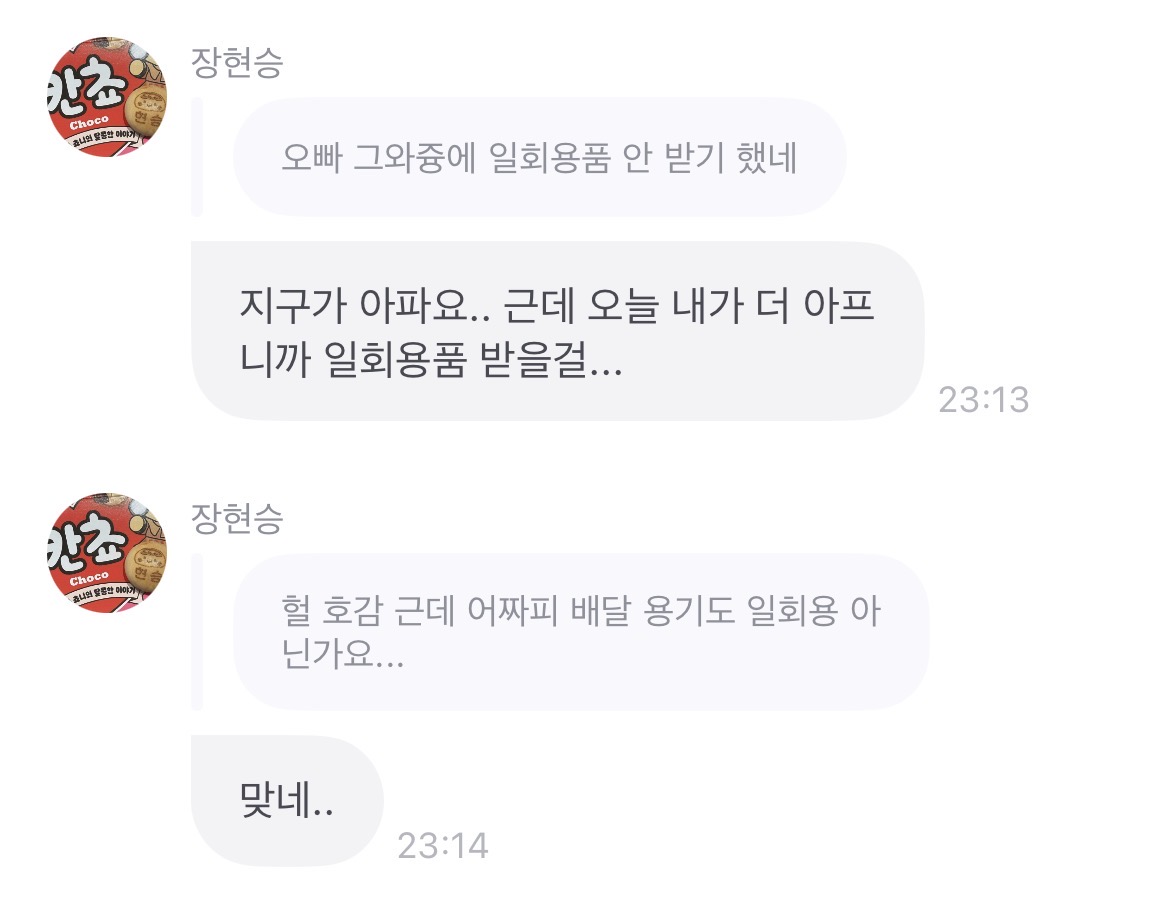Click '닌가요...' line in second quoted reply
This screenshot has height=903, width=1170.
(x=344, y=657)
